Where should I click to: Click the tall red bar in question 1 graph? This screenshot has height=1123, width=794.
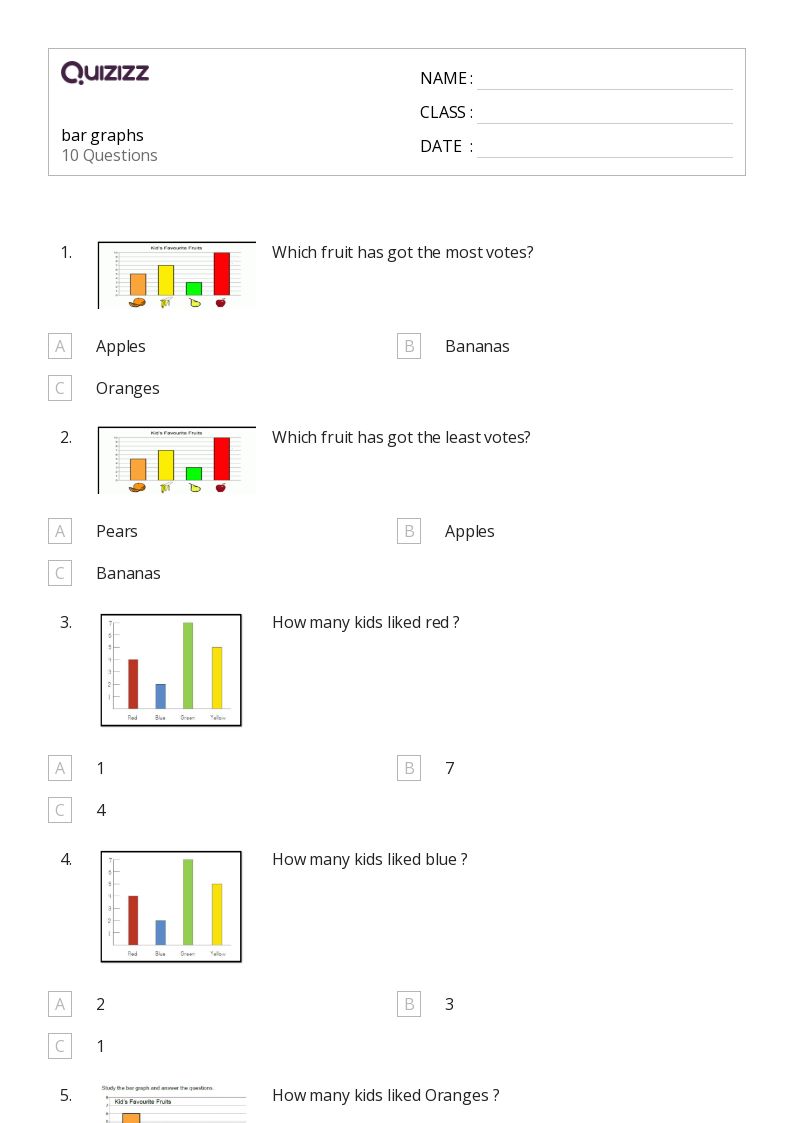coord(222,274)
